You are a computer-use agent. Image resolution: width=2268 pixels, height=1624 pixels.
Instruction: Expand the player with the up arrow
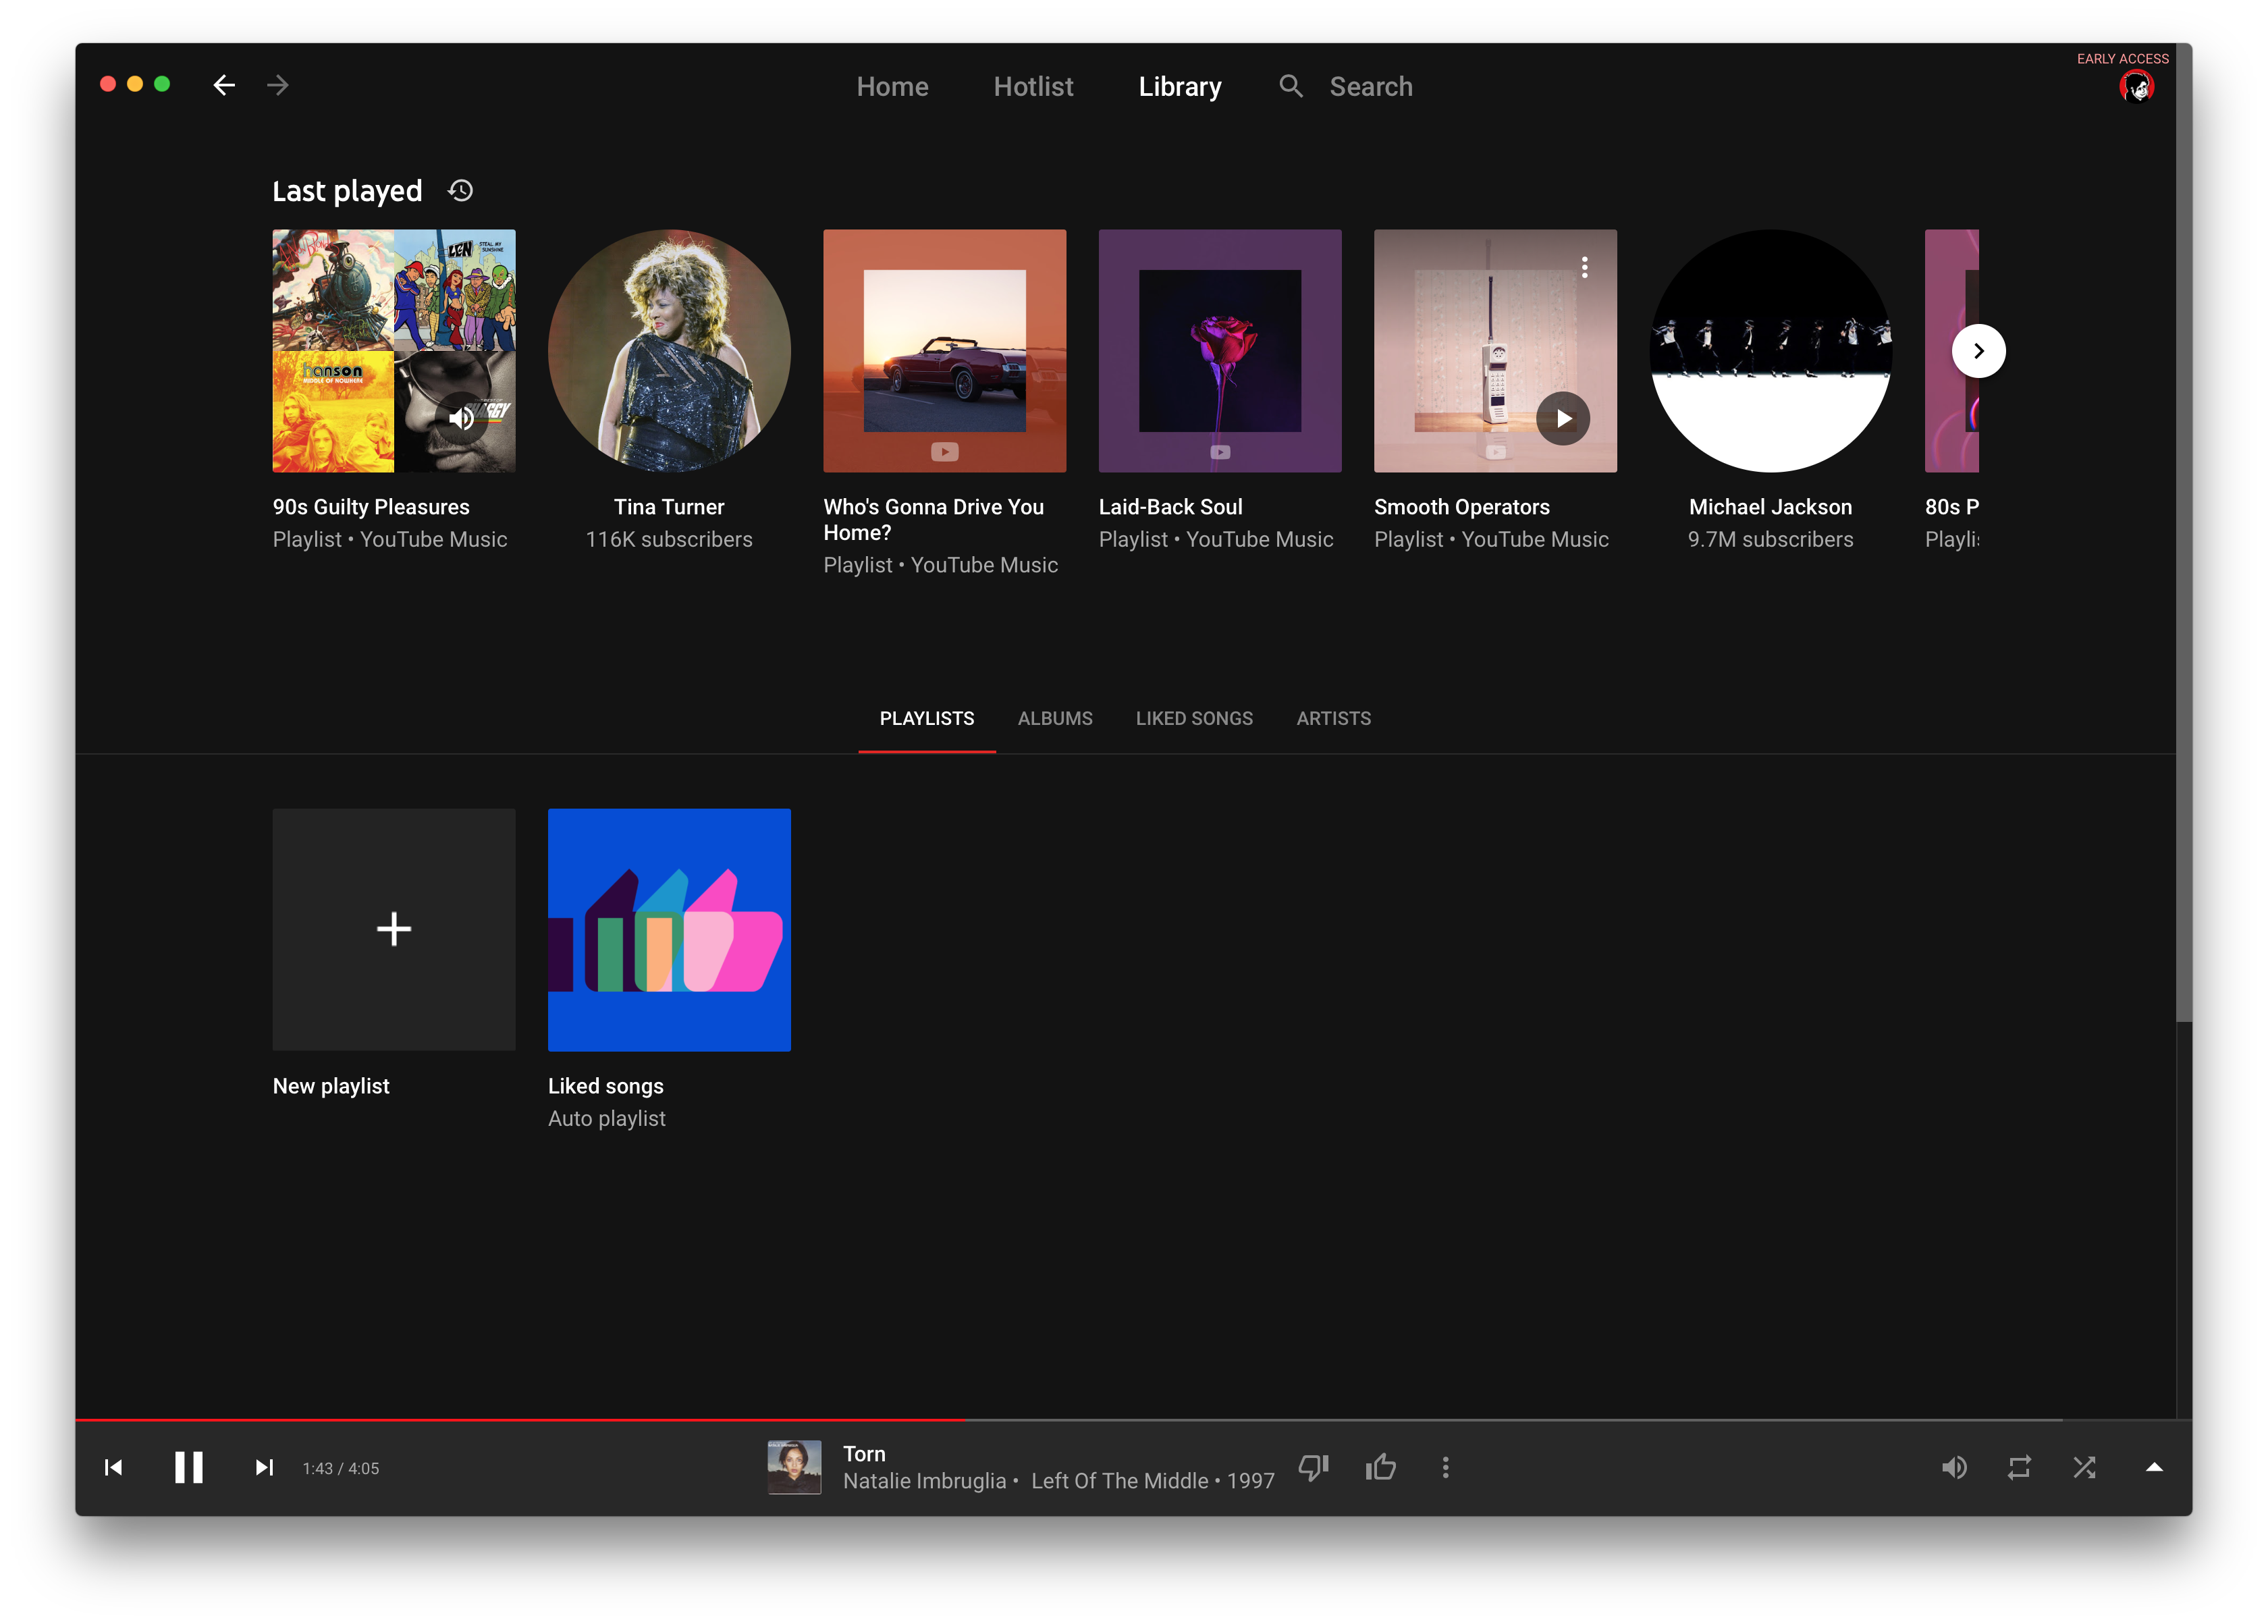pos(2154,1467)
